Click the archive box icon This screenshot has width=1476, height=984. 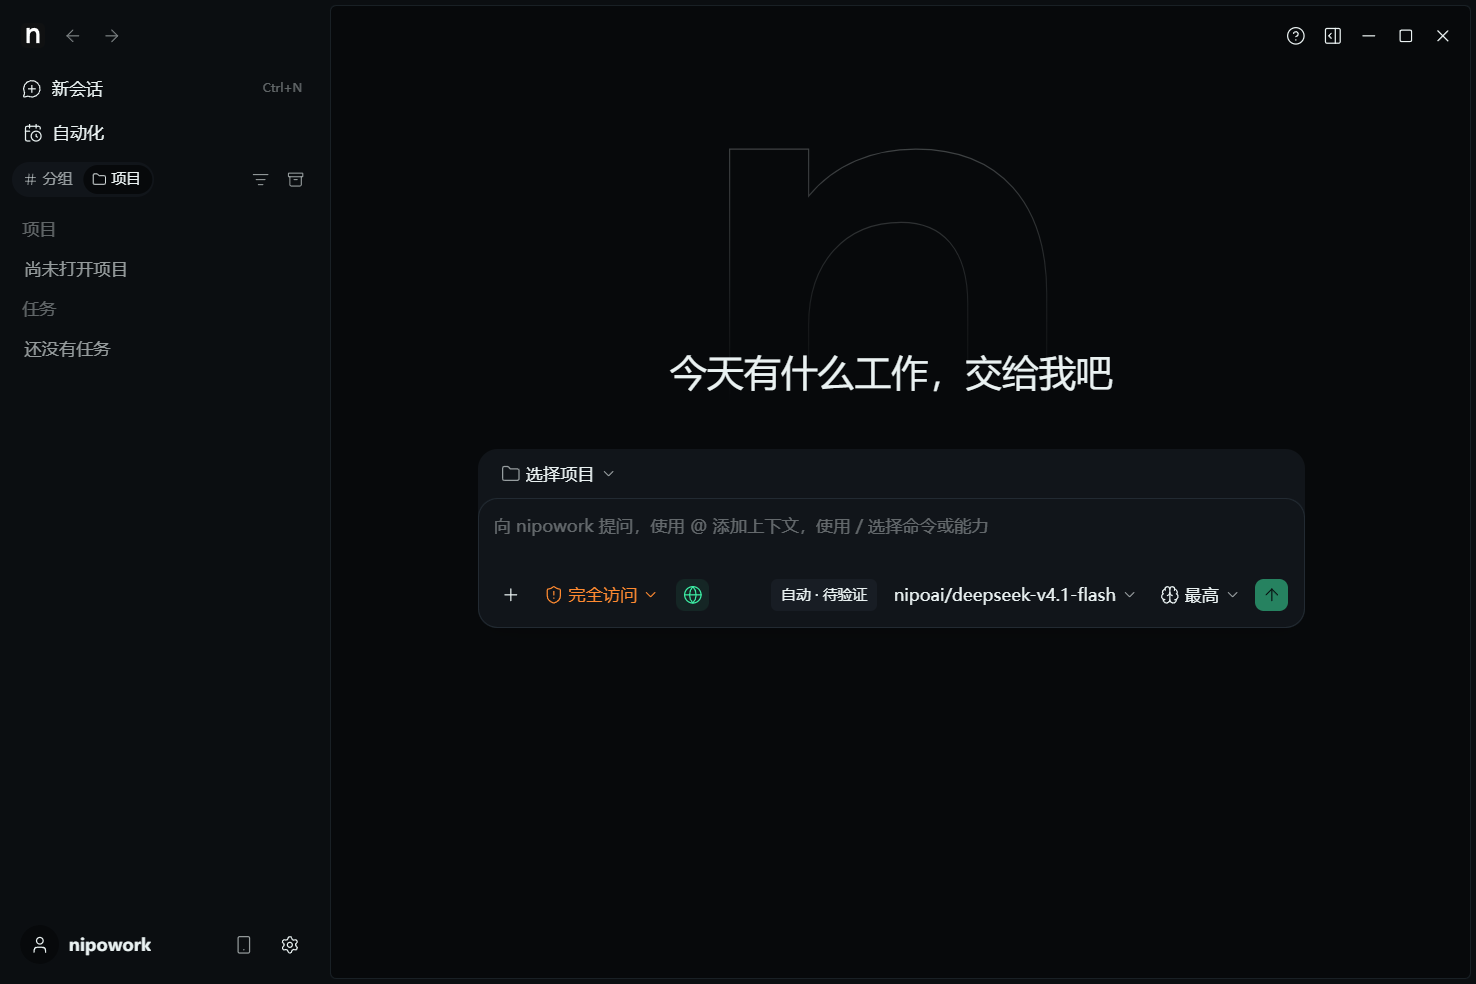296,180
